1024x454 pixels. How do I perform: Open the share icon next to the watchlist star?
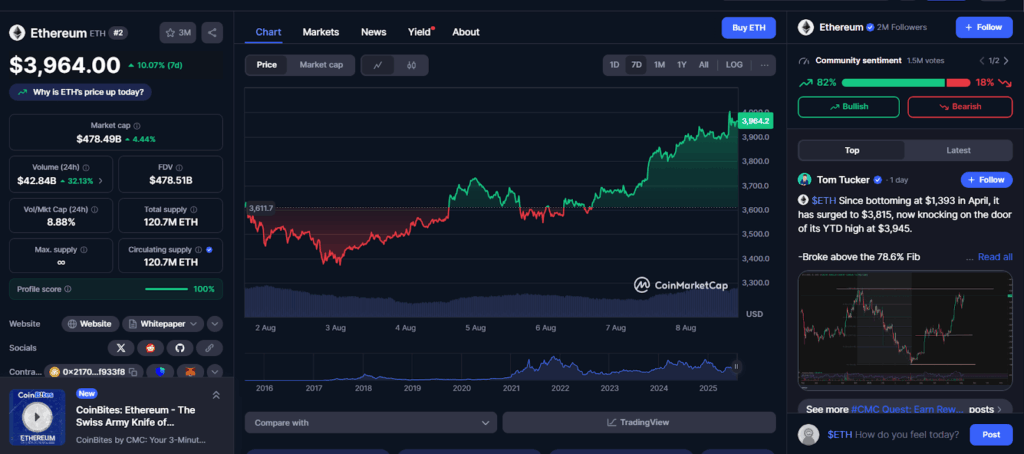pyautogui.click(x=212, y=33)
